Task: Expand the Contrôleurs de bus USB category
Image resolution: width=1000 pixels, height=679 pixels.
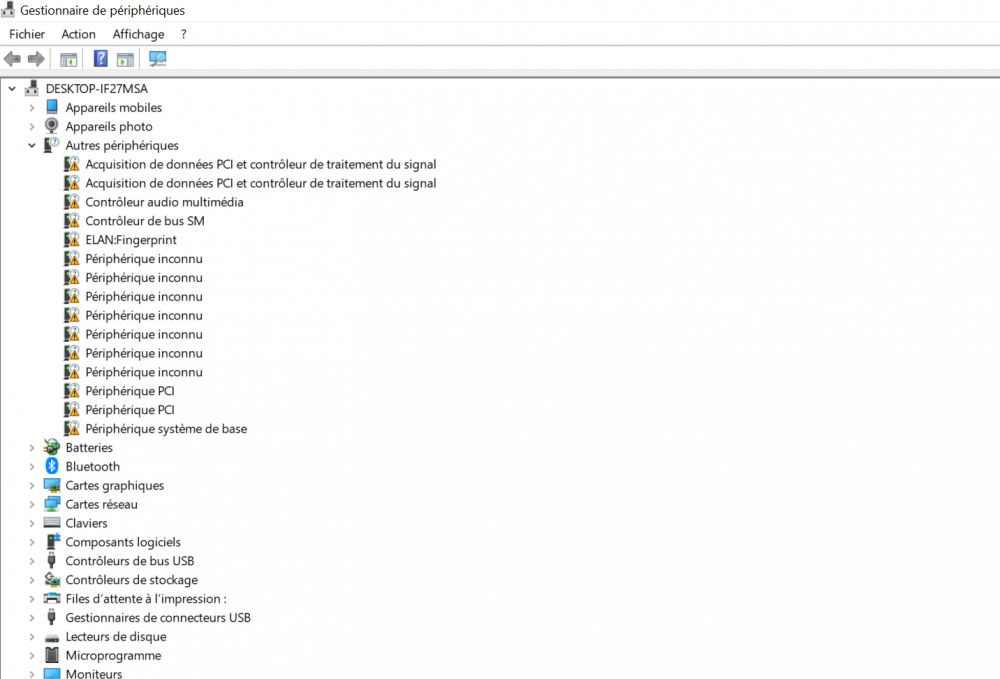Action: (31, 560)
